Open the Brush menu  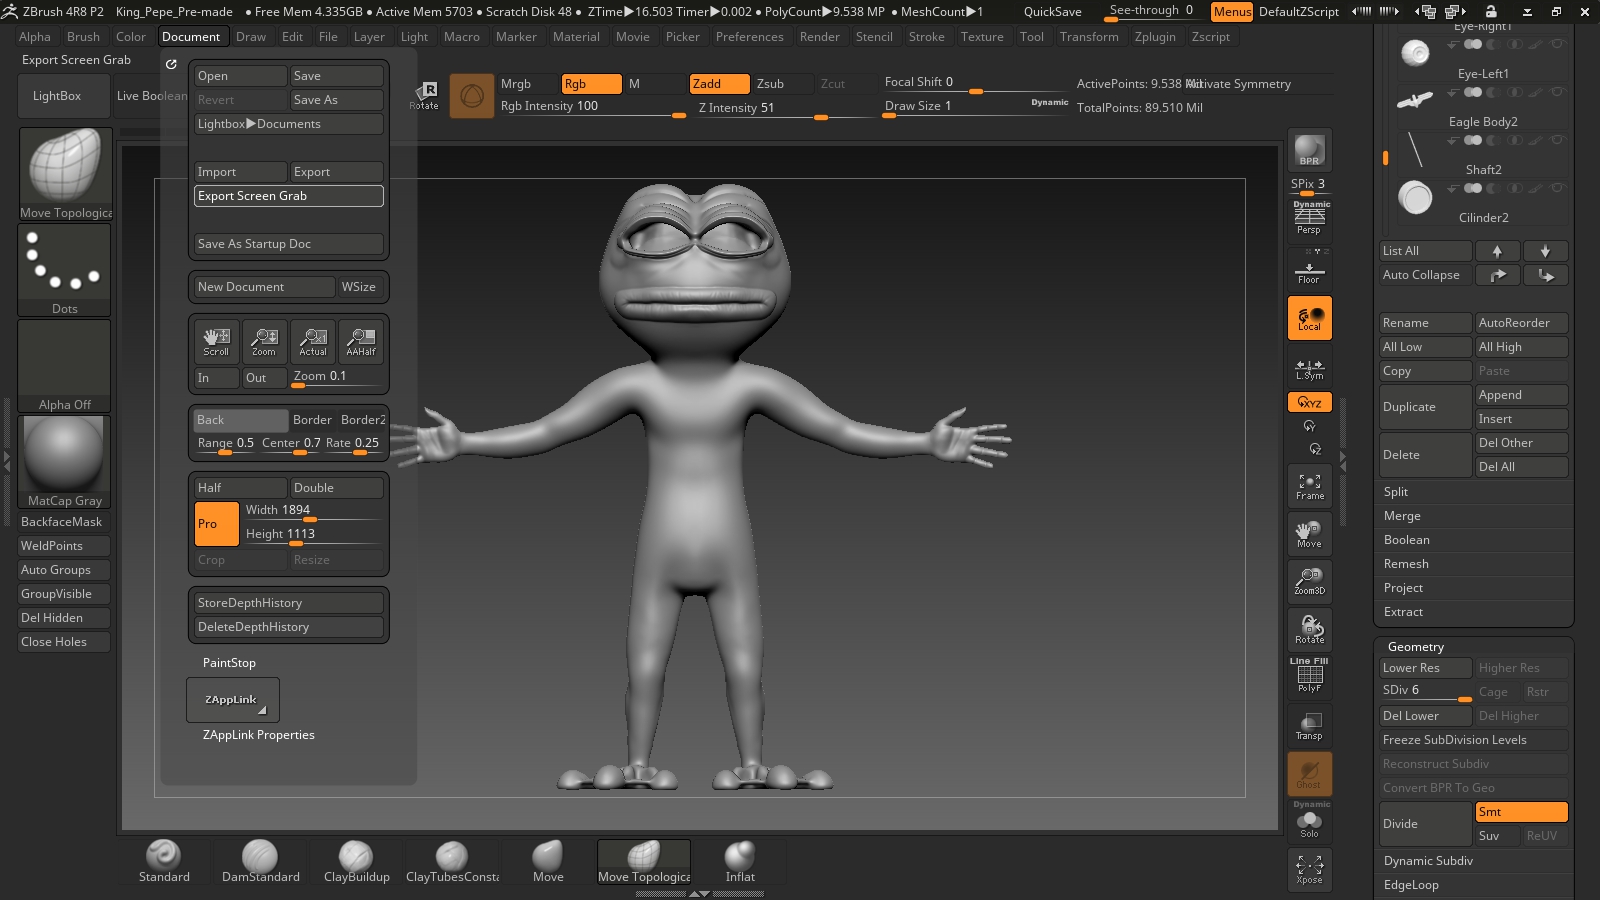[83, 37]
